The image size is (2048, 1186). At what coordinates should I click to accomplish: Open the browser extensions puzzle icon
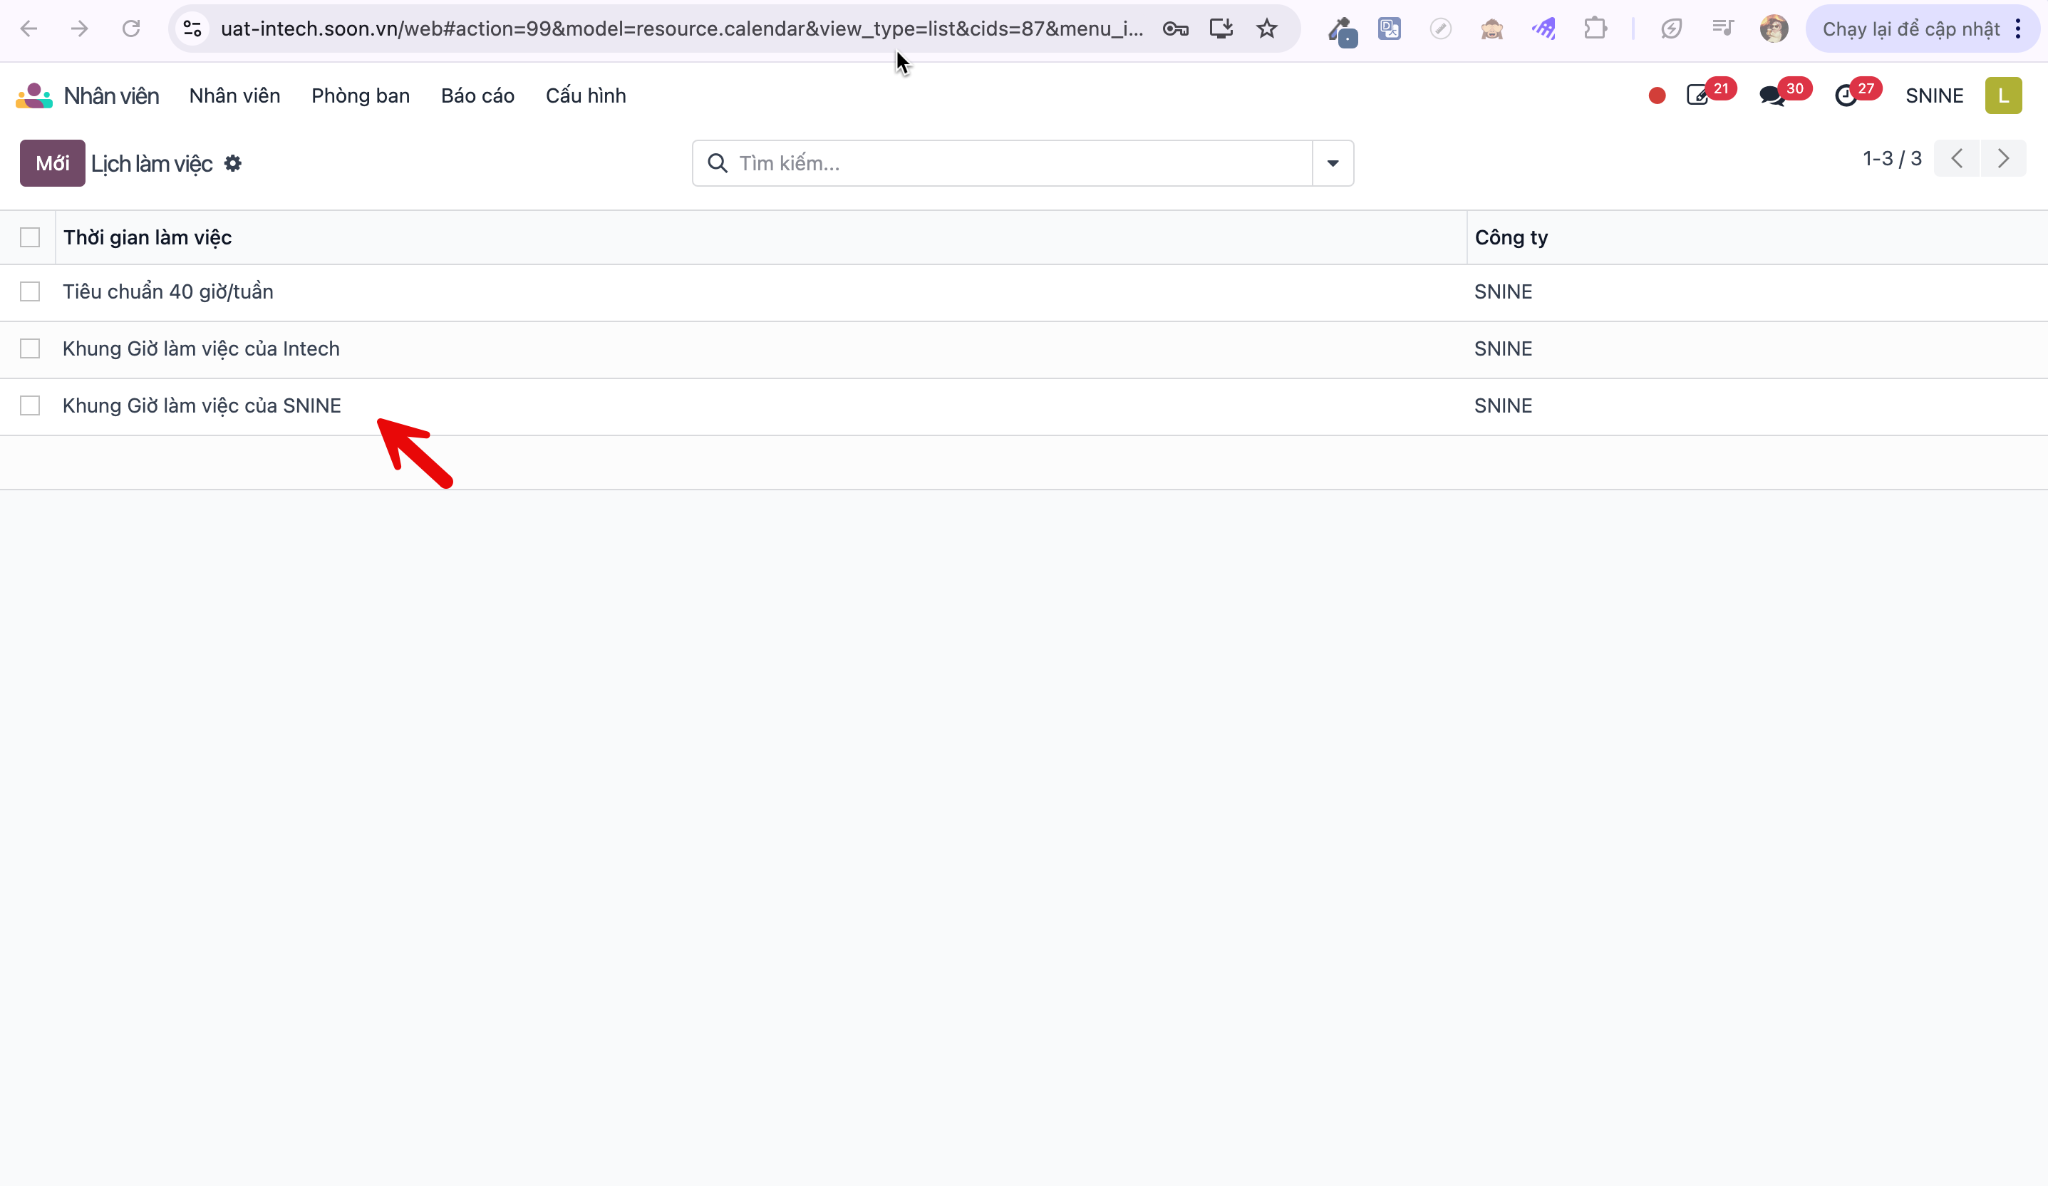click(x=1596, y=29)
